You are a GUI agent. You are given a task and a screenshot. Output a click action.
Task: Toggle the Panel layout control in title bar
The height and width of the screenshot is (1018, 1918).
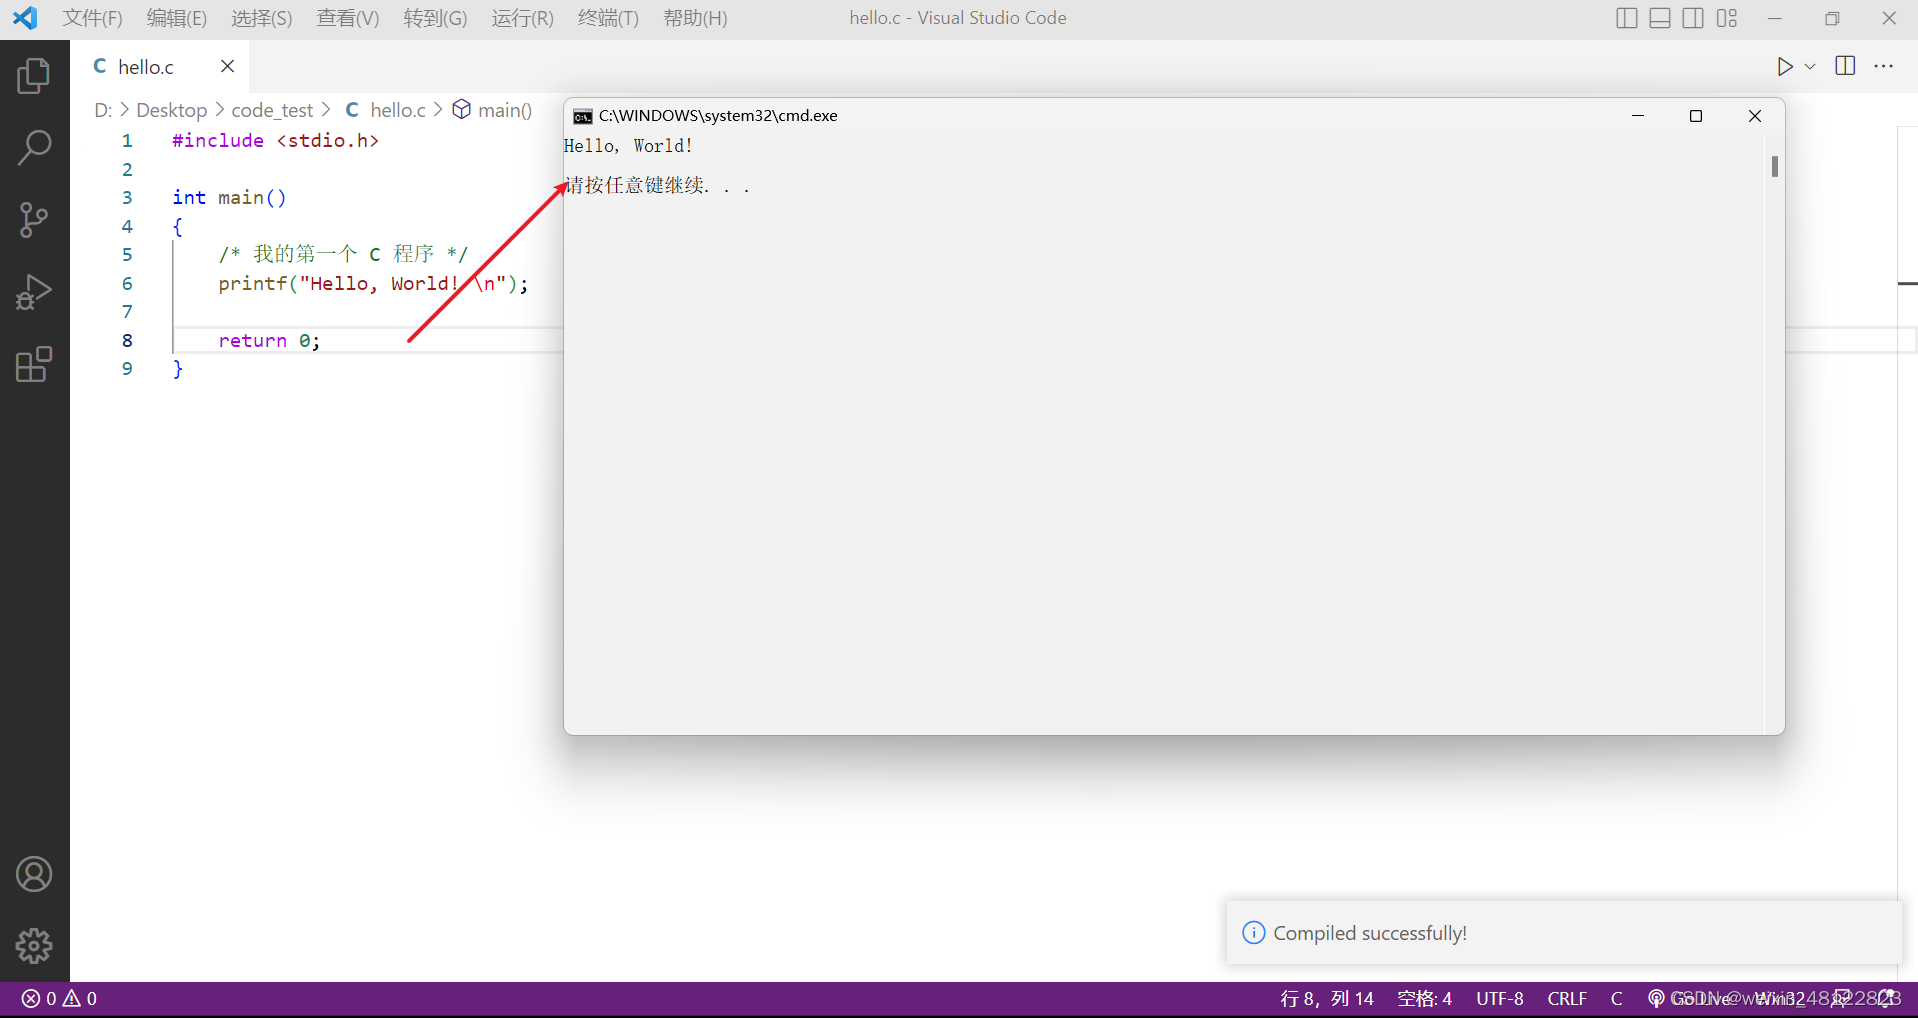pyautogui.click(x=1659, y=17)
